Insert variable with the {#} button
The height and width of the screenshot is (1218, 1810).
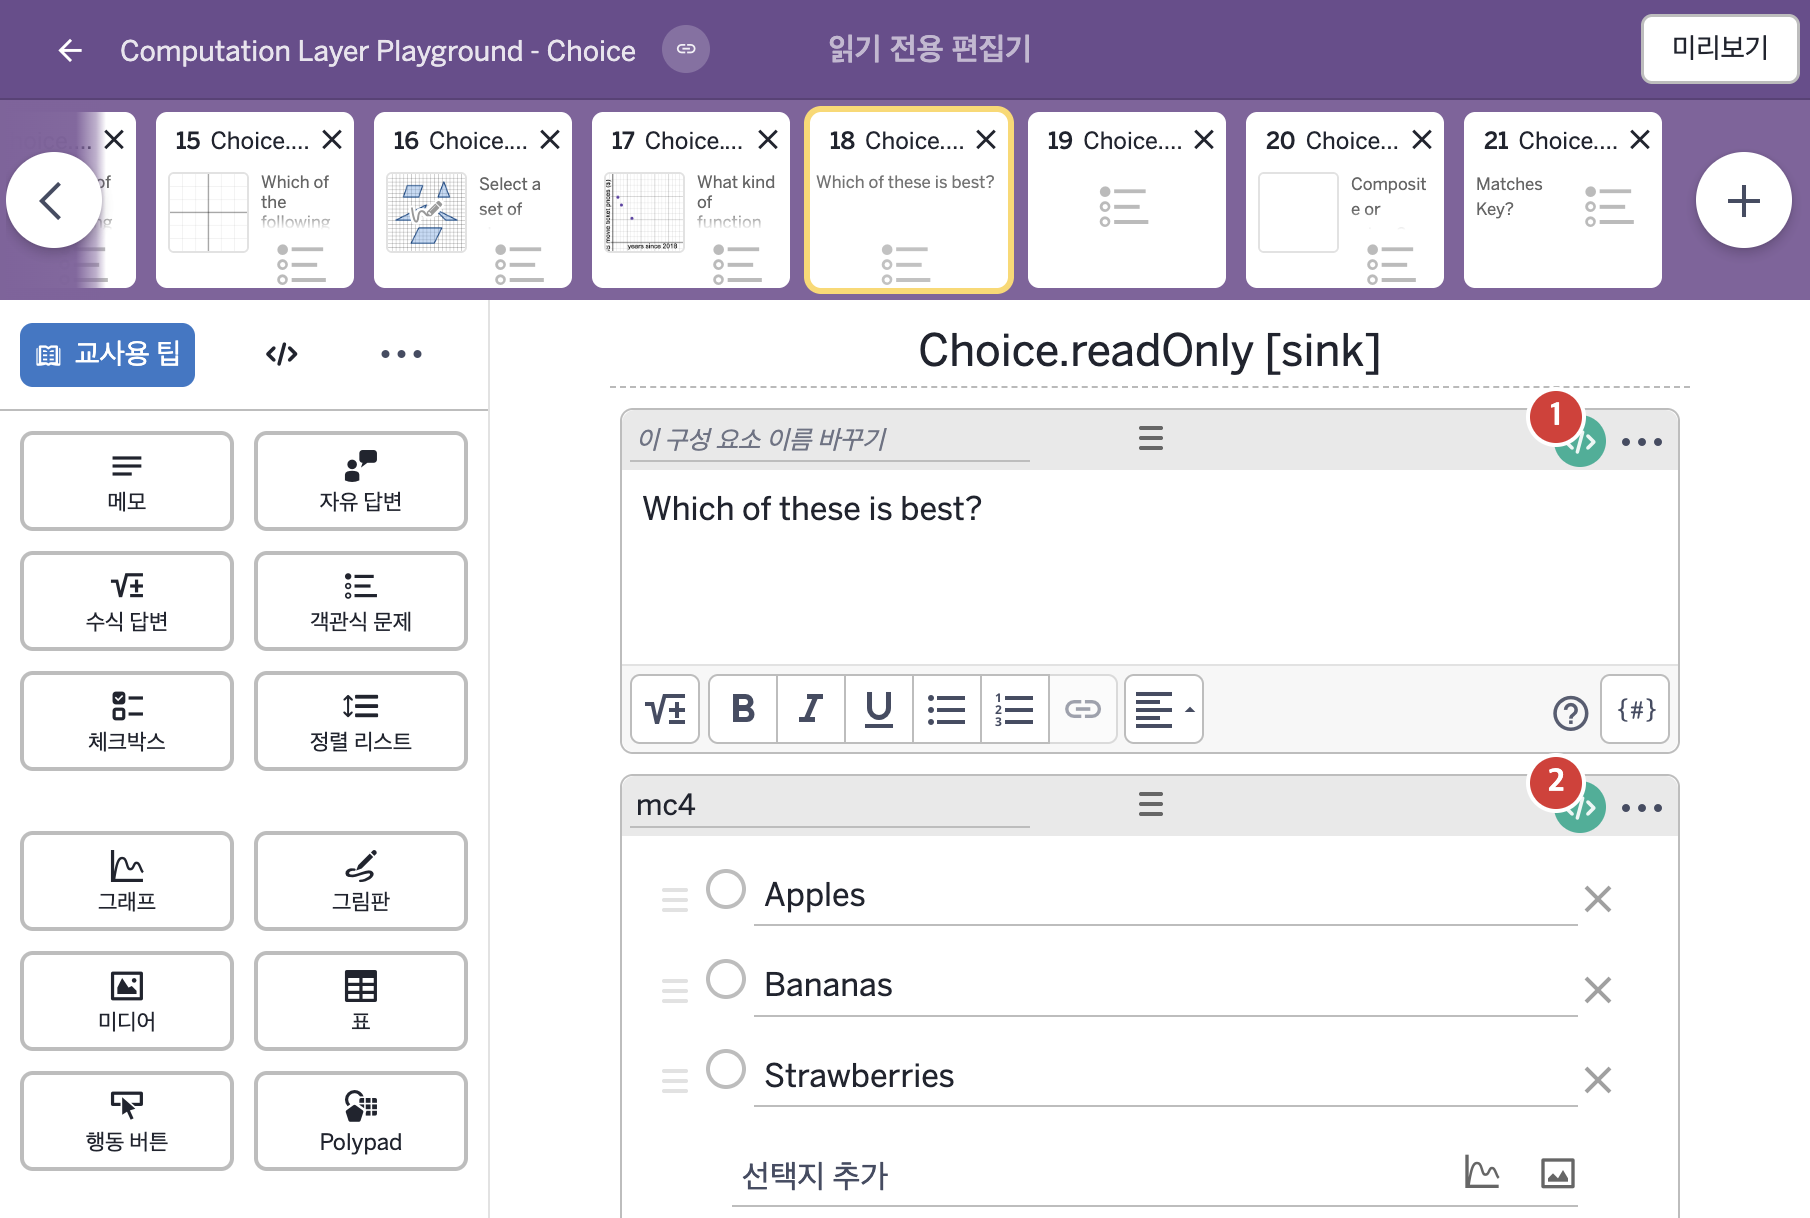1635,709
